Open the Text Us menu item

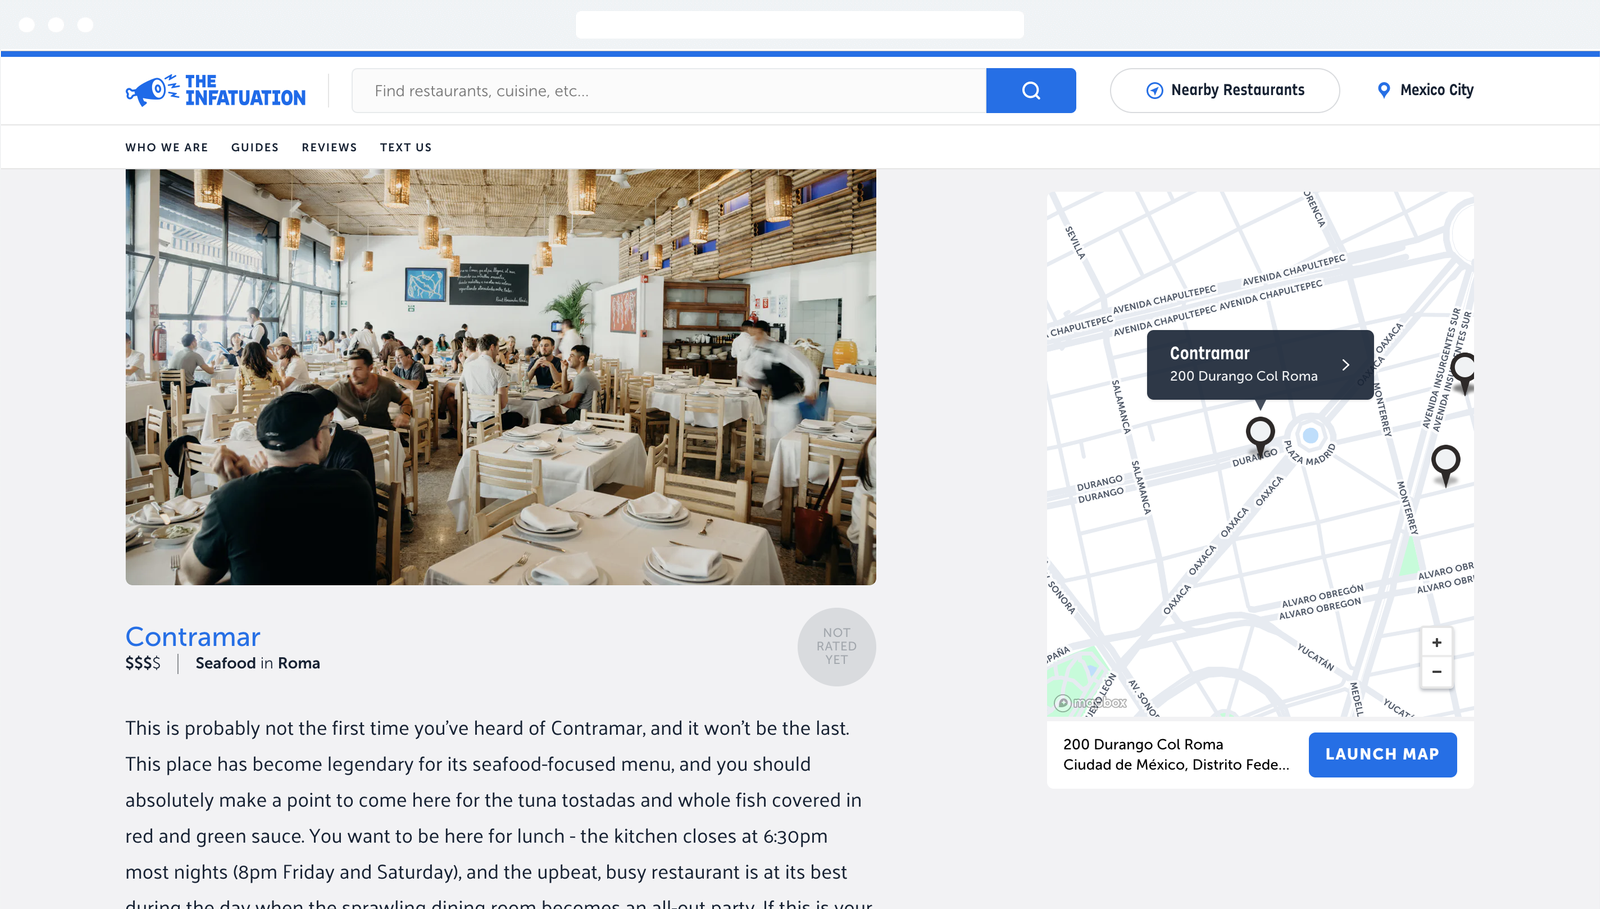[x=406, y=147]
